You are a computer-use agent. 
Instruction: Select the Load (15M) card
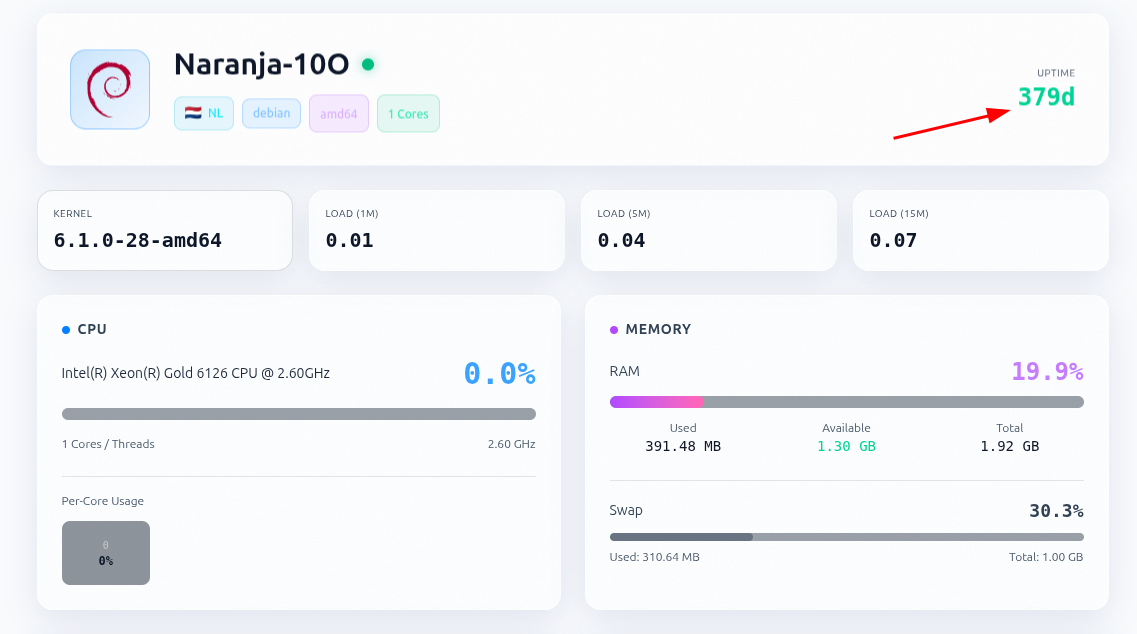point(980,230)
